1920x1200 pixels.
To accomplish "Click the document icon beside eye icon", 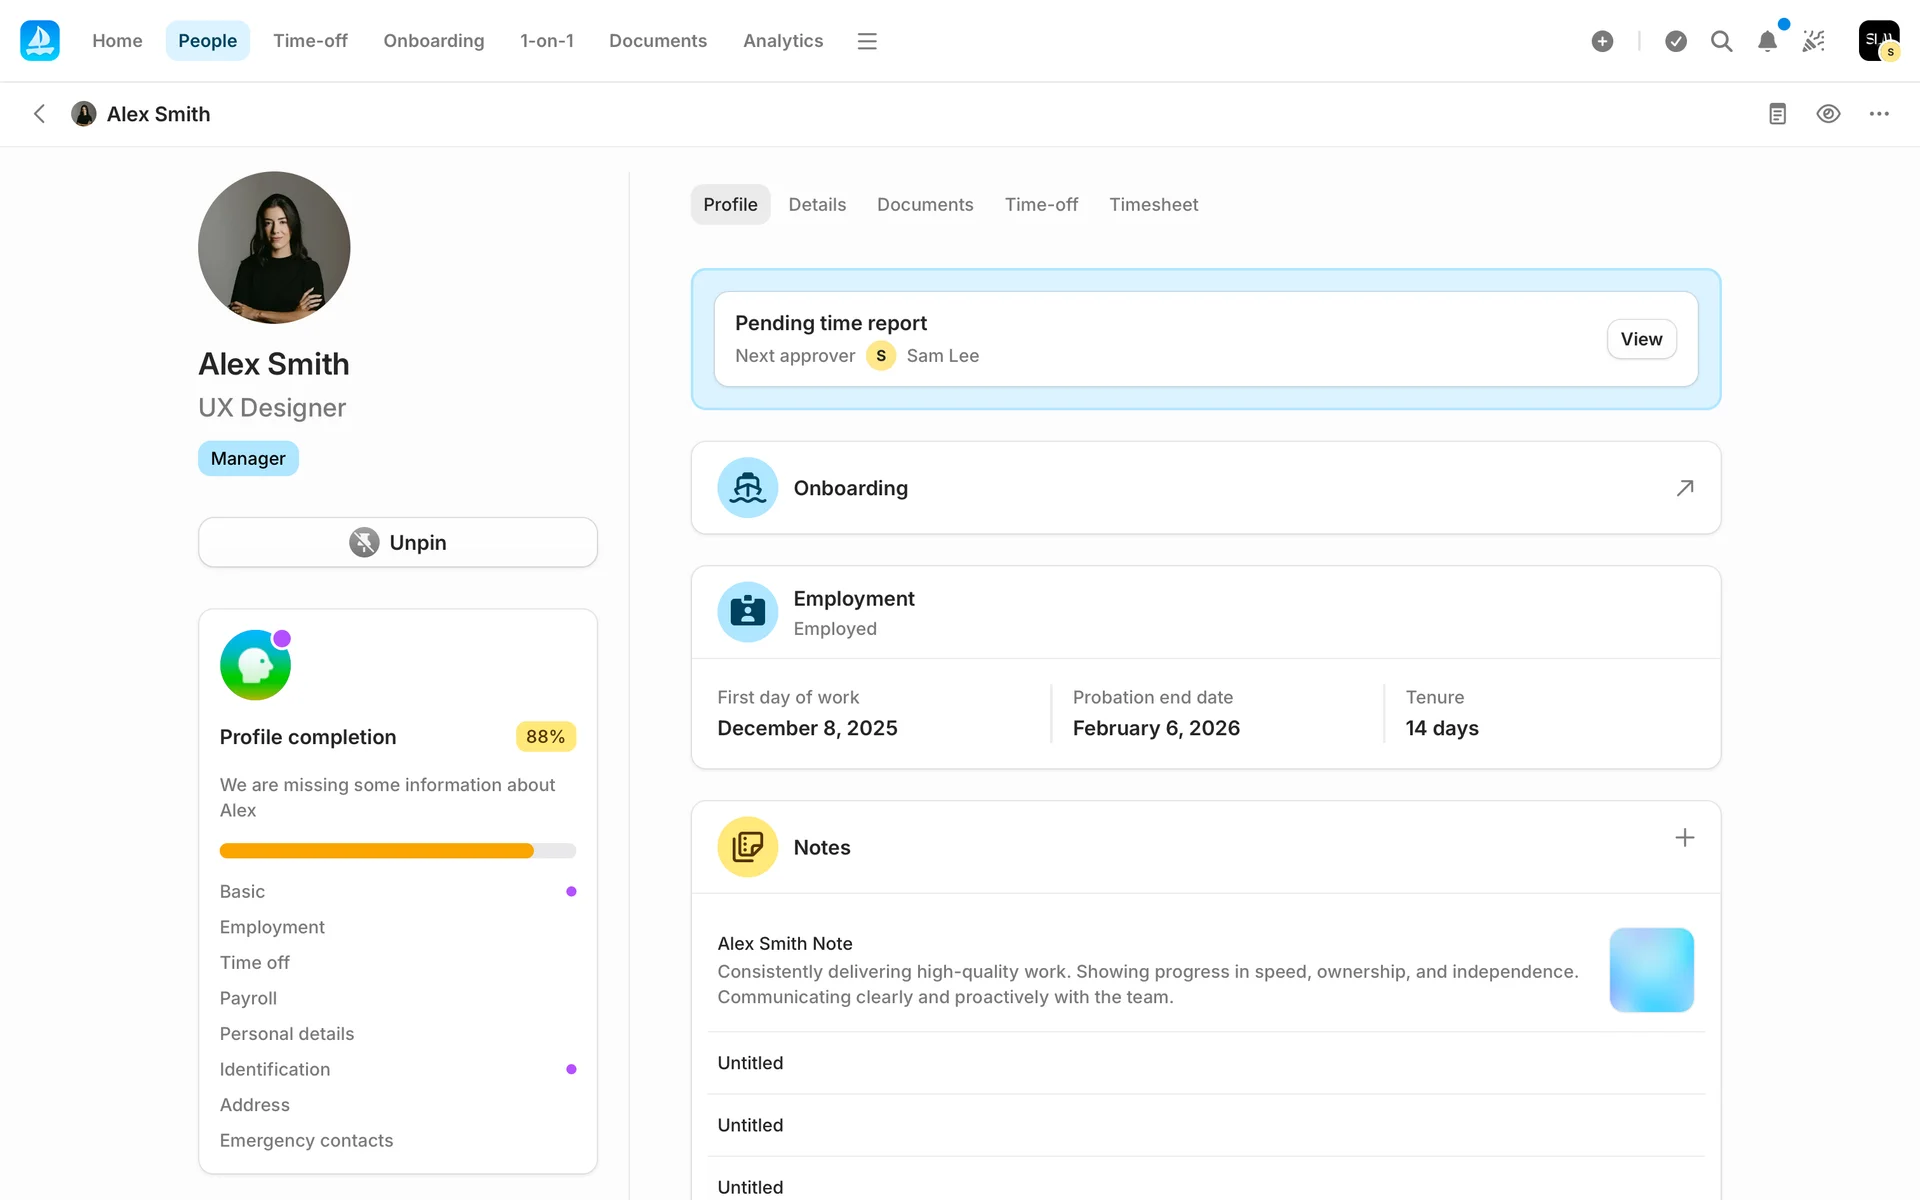I will (1777, 114).
